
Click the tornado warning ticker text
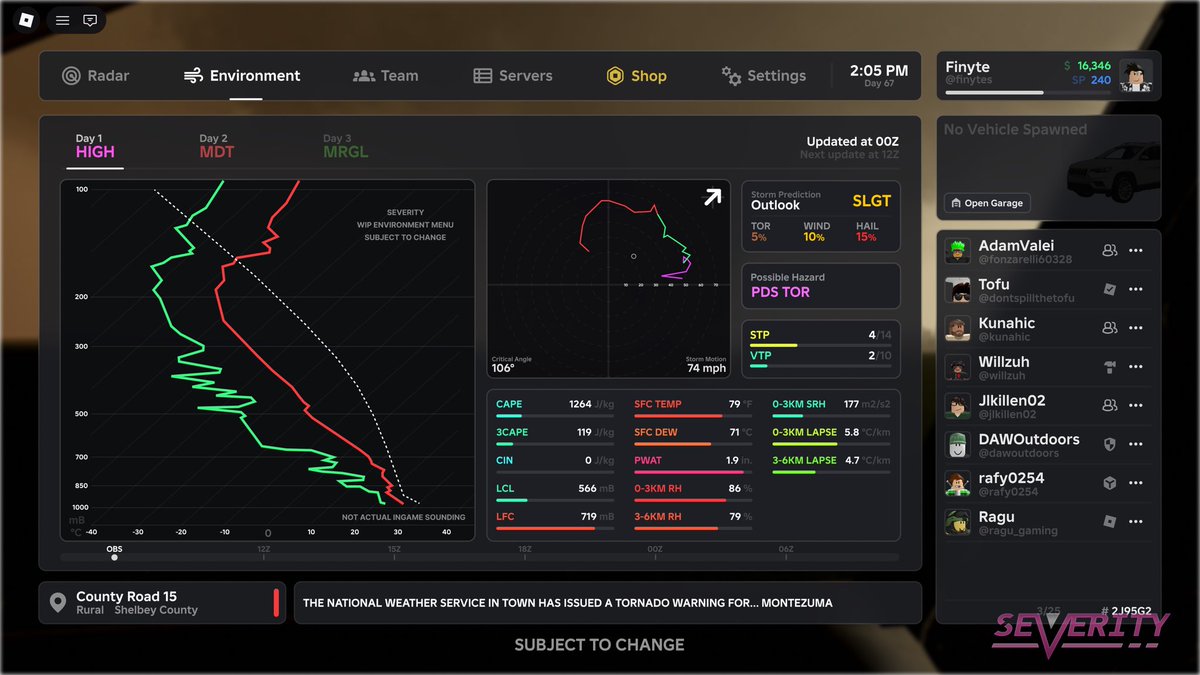pos(568,603)
